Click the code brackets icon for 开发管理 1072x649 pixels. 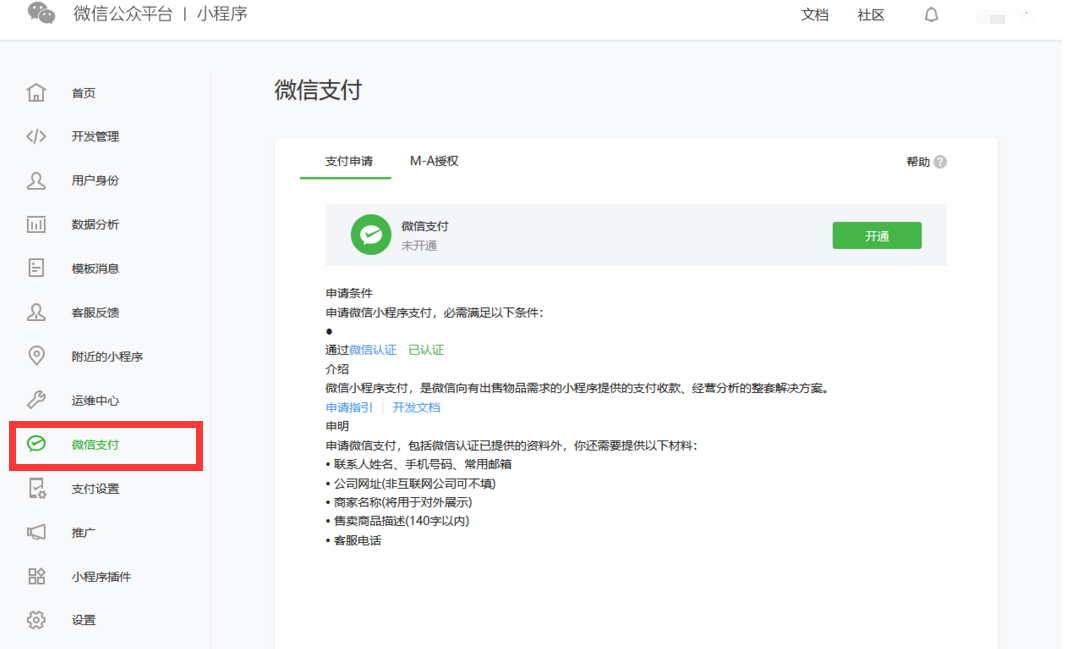tap(36, 136)
